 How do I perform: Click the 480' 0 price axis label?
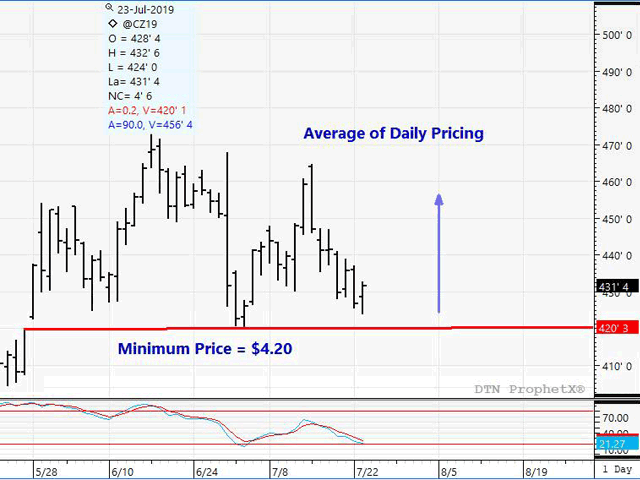pyautogui.click(x=617, y=109)
